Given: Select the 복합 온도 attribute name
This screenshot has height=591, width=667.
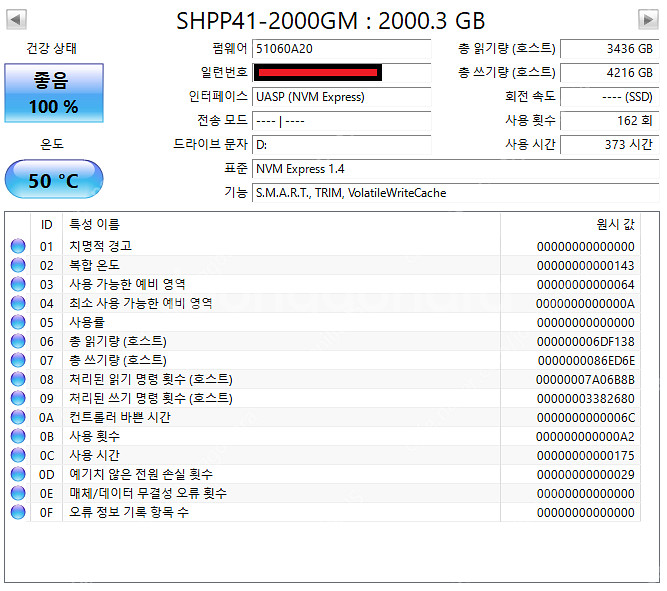Looking at the screenshot, I should tap(94, 265).
